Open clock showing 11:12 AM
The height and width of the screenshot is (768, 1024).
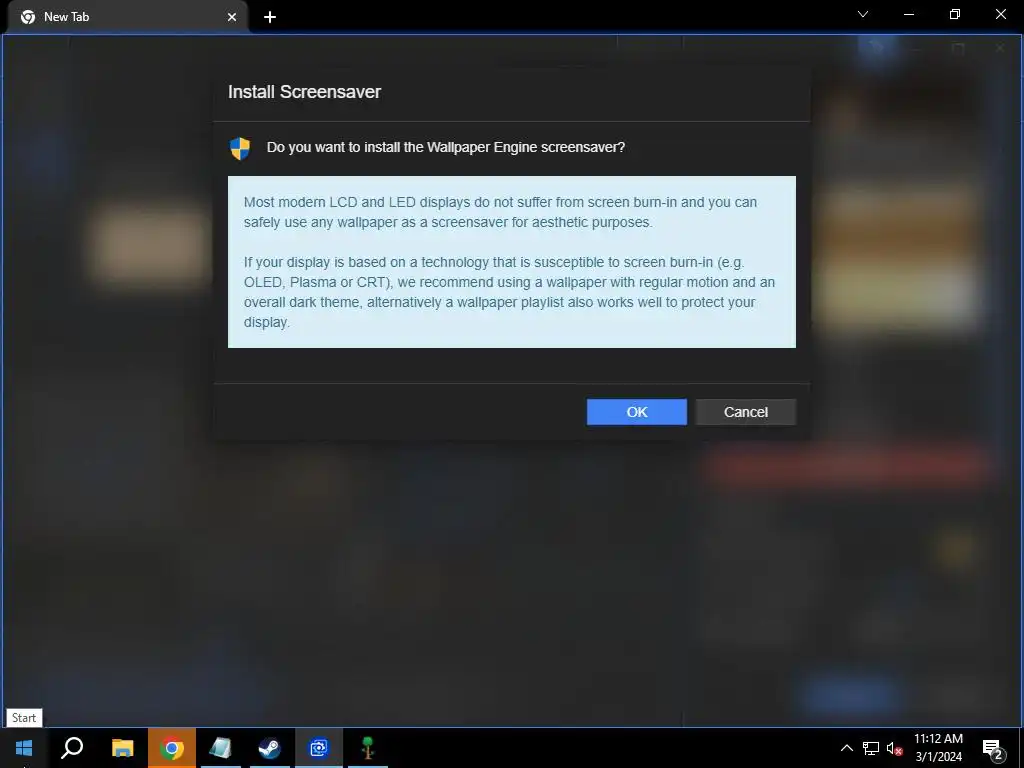938,748
